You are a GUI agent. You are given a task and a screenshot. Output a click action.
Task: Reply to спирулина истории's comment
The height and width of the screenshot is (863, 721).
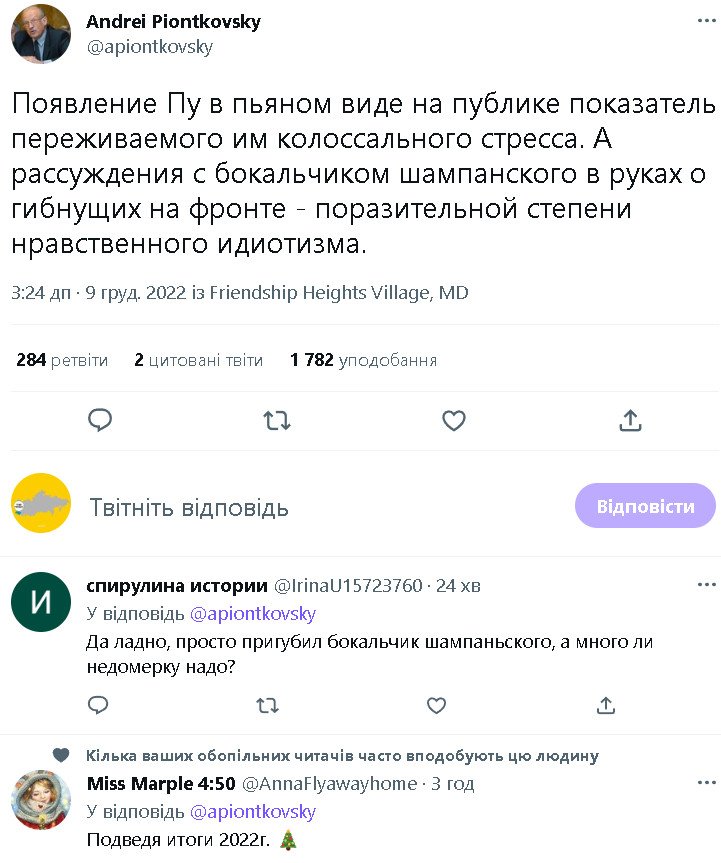(x=98, y=705)
